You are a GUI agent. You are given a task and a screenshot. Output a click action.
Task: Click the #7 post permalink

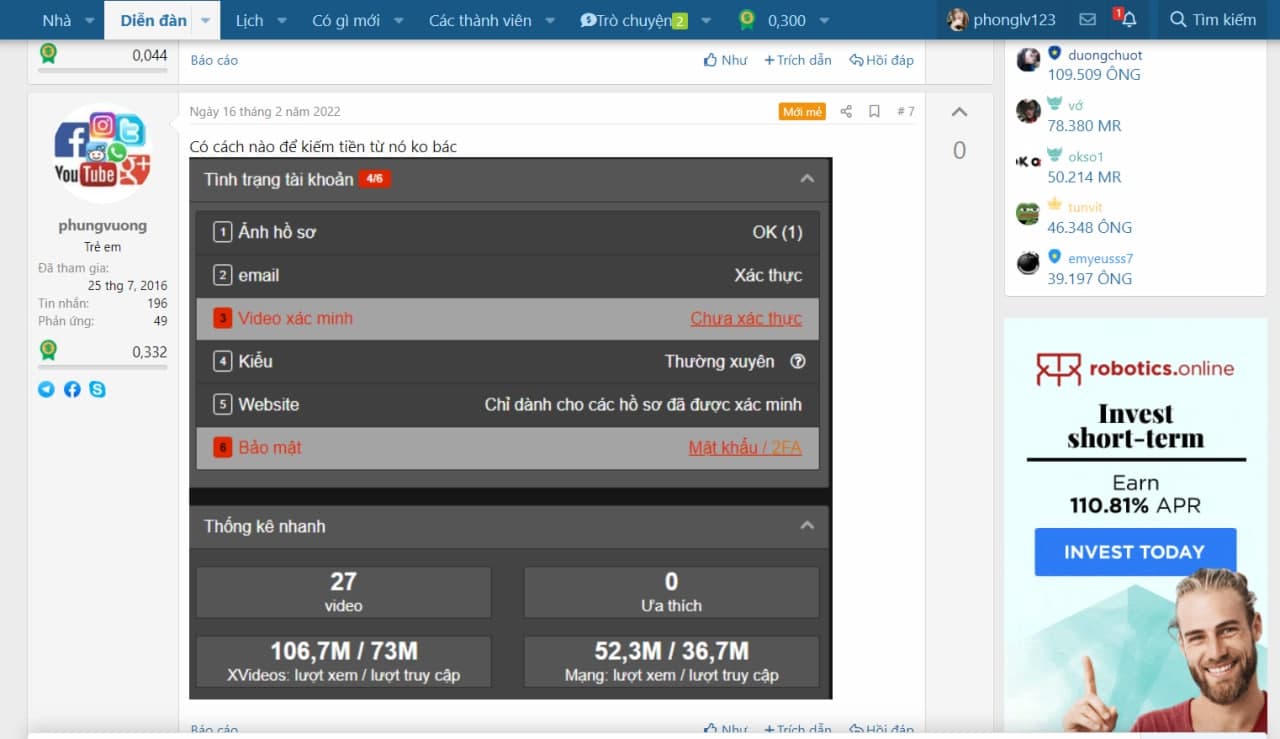point(905,111)
